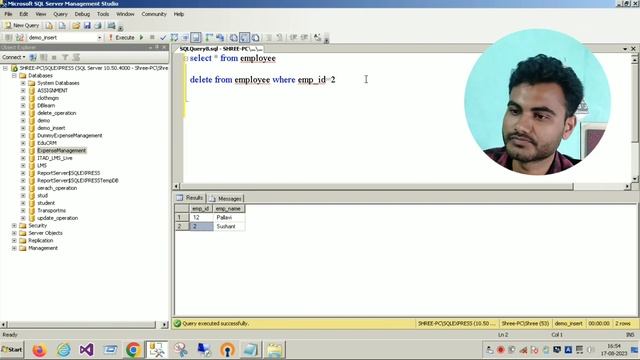Click the query editor vertical scrollbar
The width and height of the screenshot is (640, 360).
[x=634, y=118]
